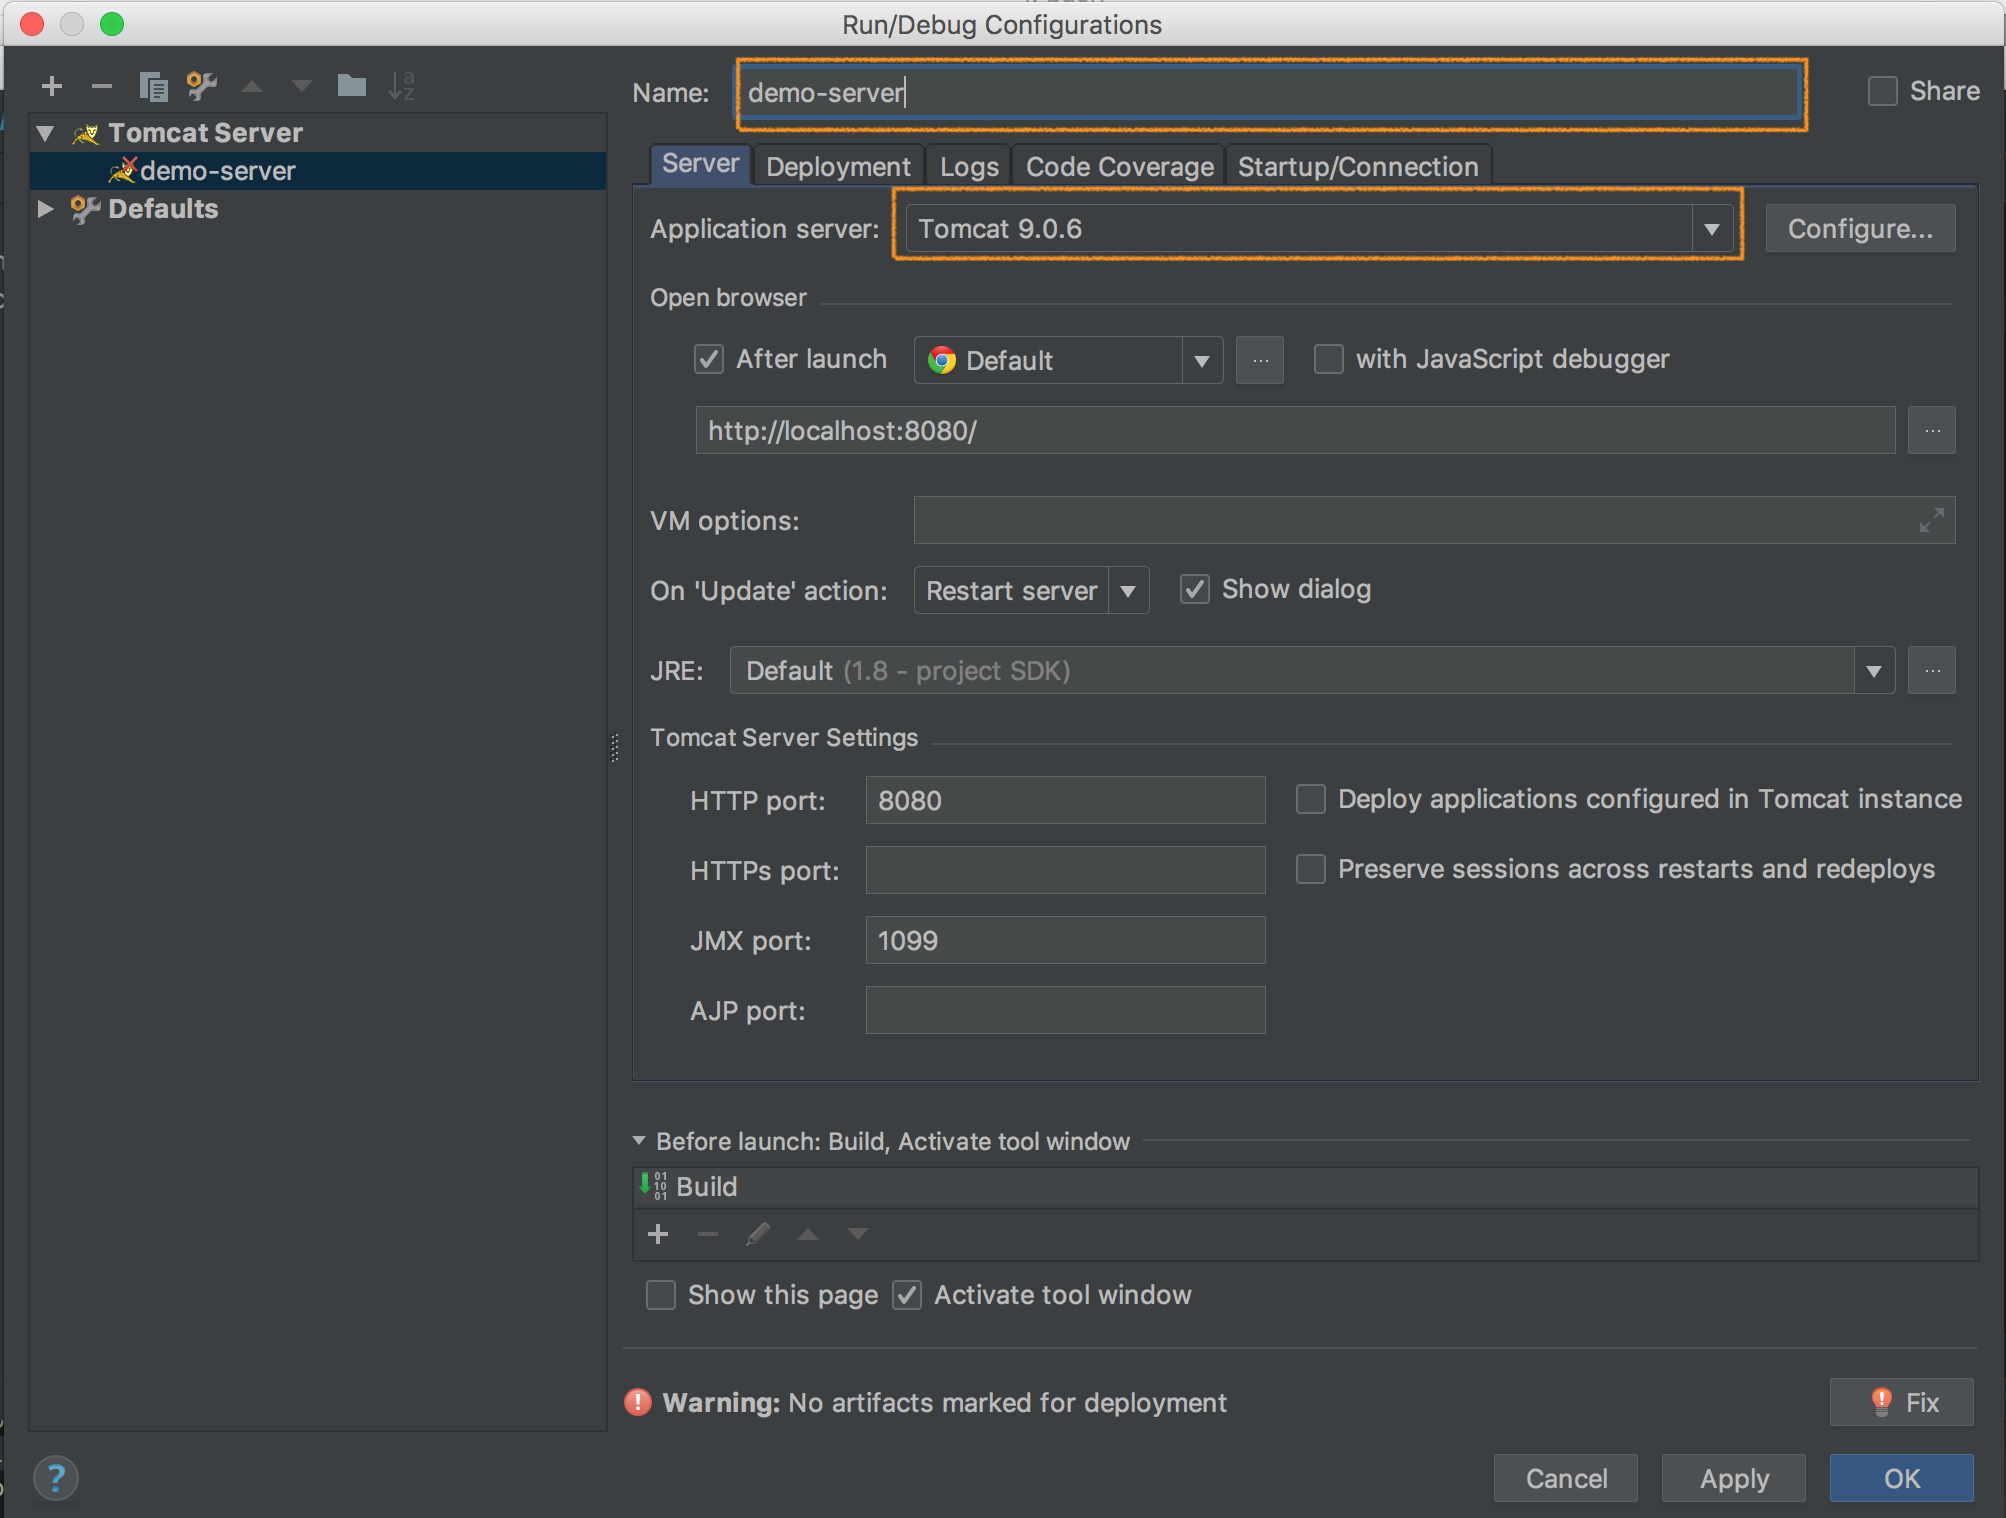Create a new configuration folder
Screen dimensions: 2006x1518
(x=352, y=86)
